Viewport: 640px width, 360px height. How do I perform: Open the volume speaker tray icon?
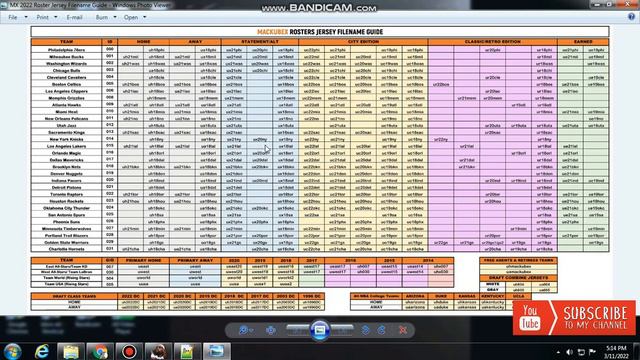[569, 352]
